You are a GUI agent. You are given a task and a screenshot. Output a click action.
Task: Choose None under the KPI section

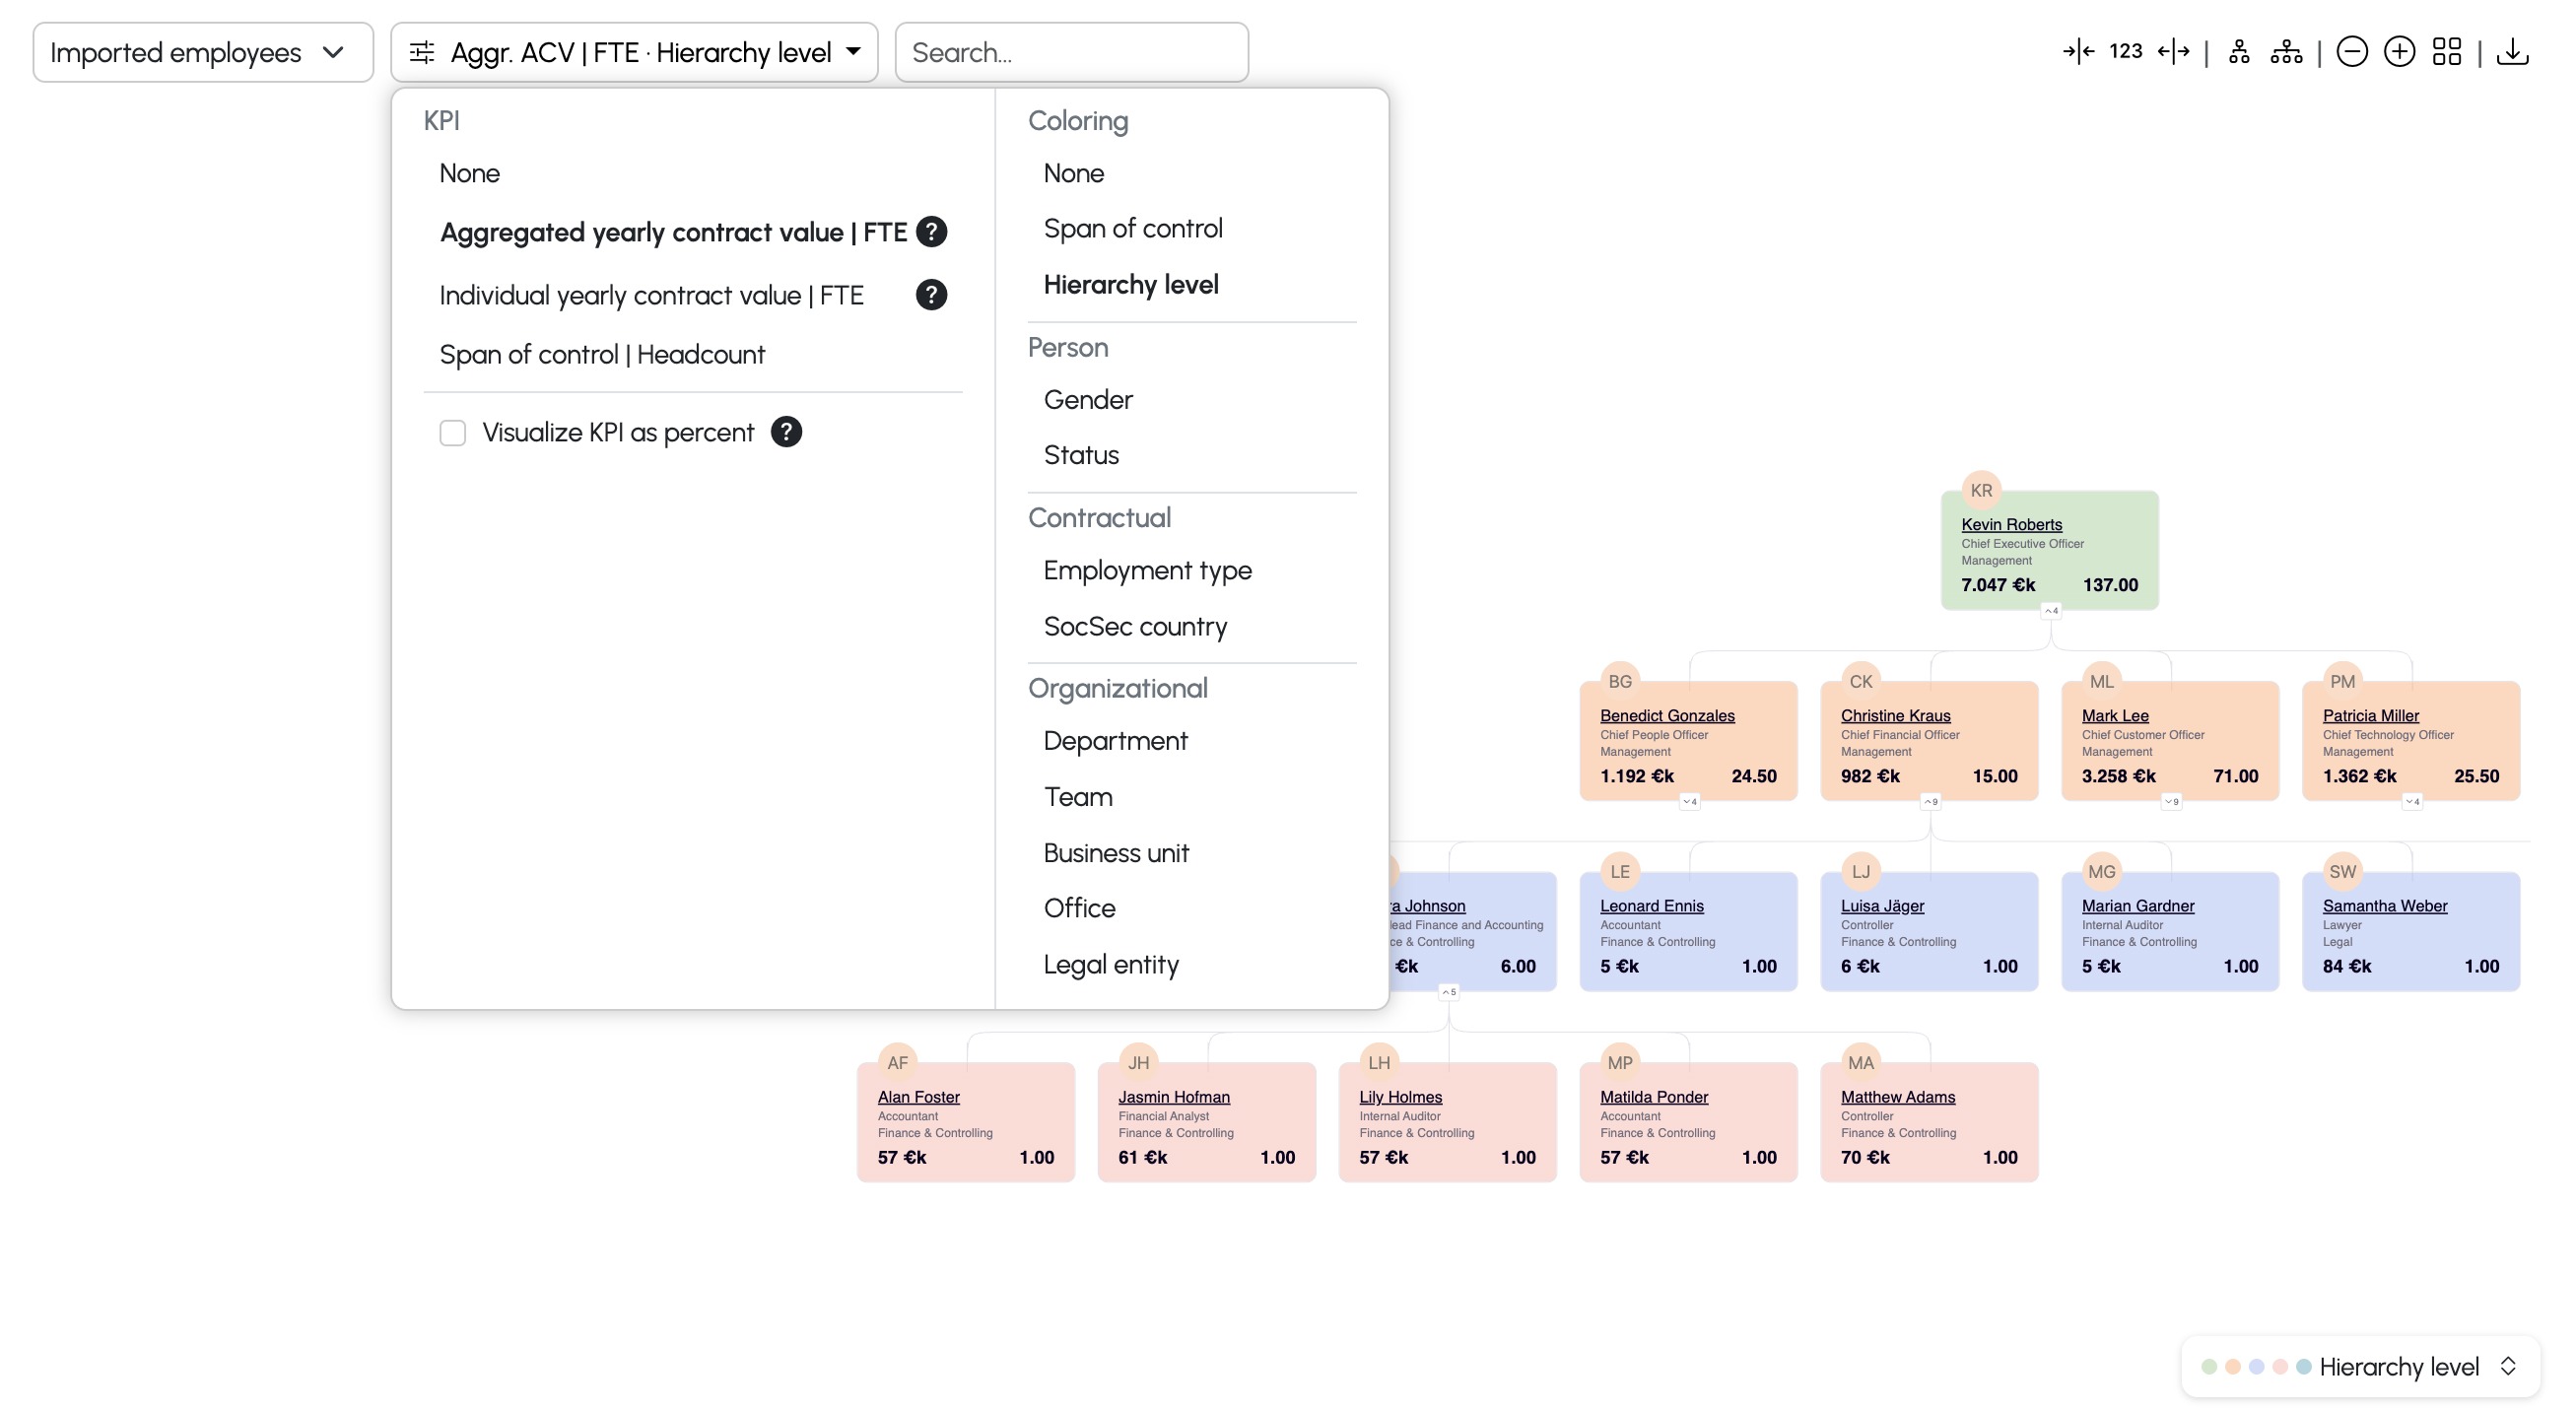click(x=469, y=173)
